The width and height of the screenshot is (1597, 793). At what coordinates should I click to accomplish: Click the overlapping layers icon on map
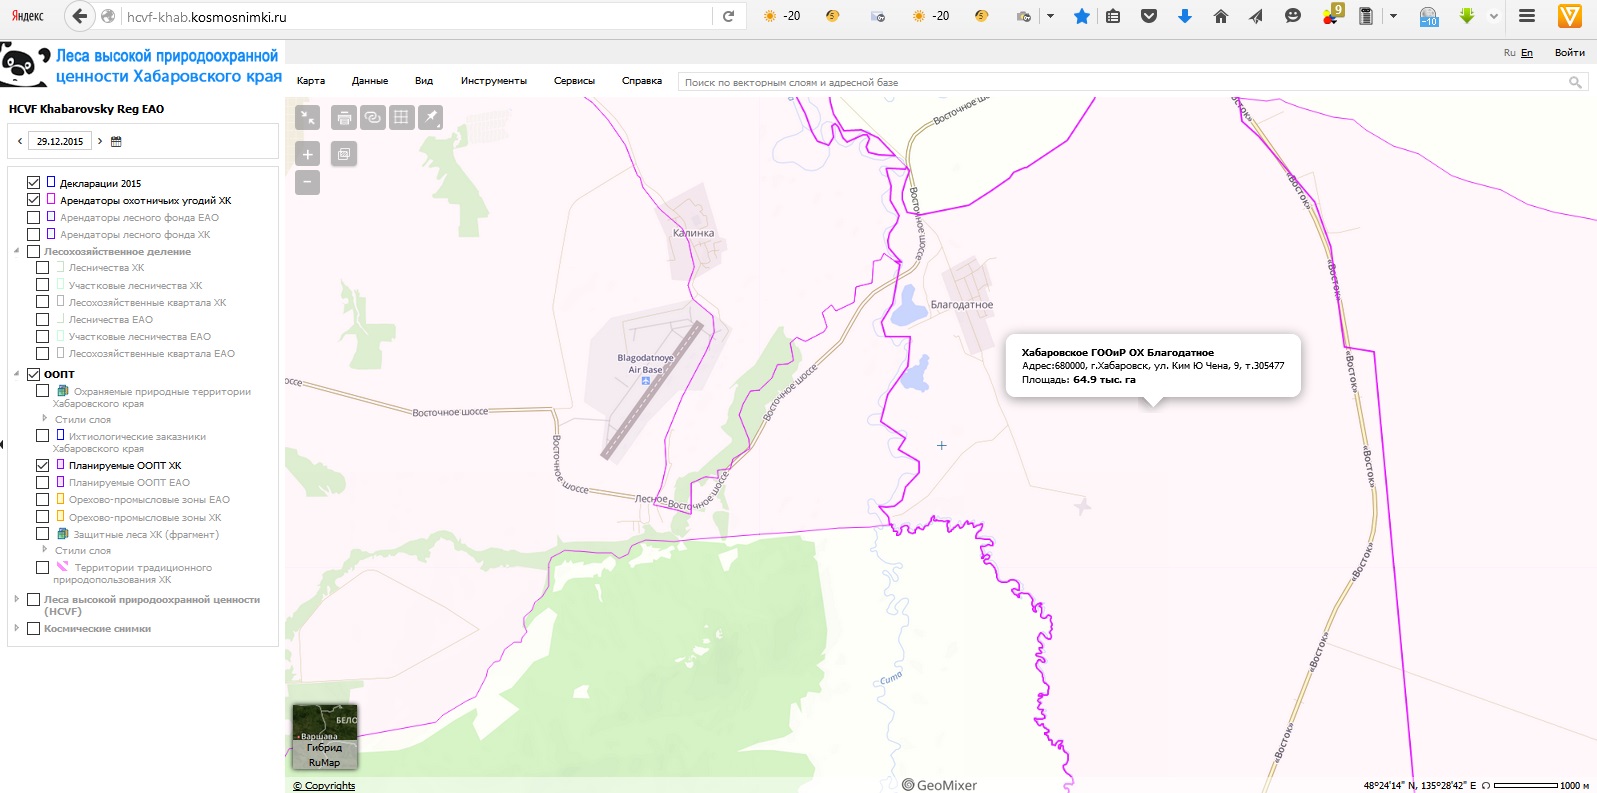(344, 154)
